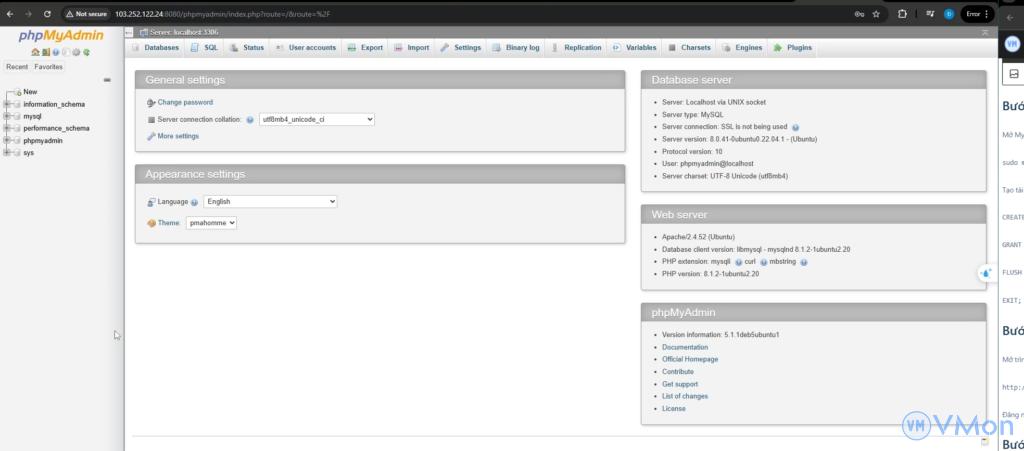Click the help icon next to Language
Screen dimensions: 1024x451
click(194, 202)
